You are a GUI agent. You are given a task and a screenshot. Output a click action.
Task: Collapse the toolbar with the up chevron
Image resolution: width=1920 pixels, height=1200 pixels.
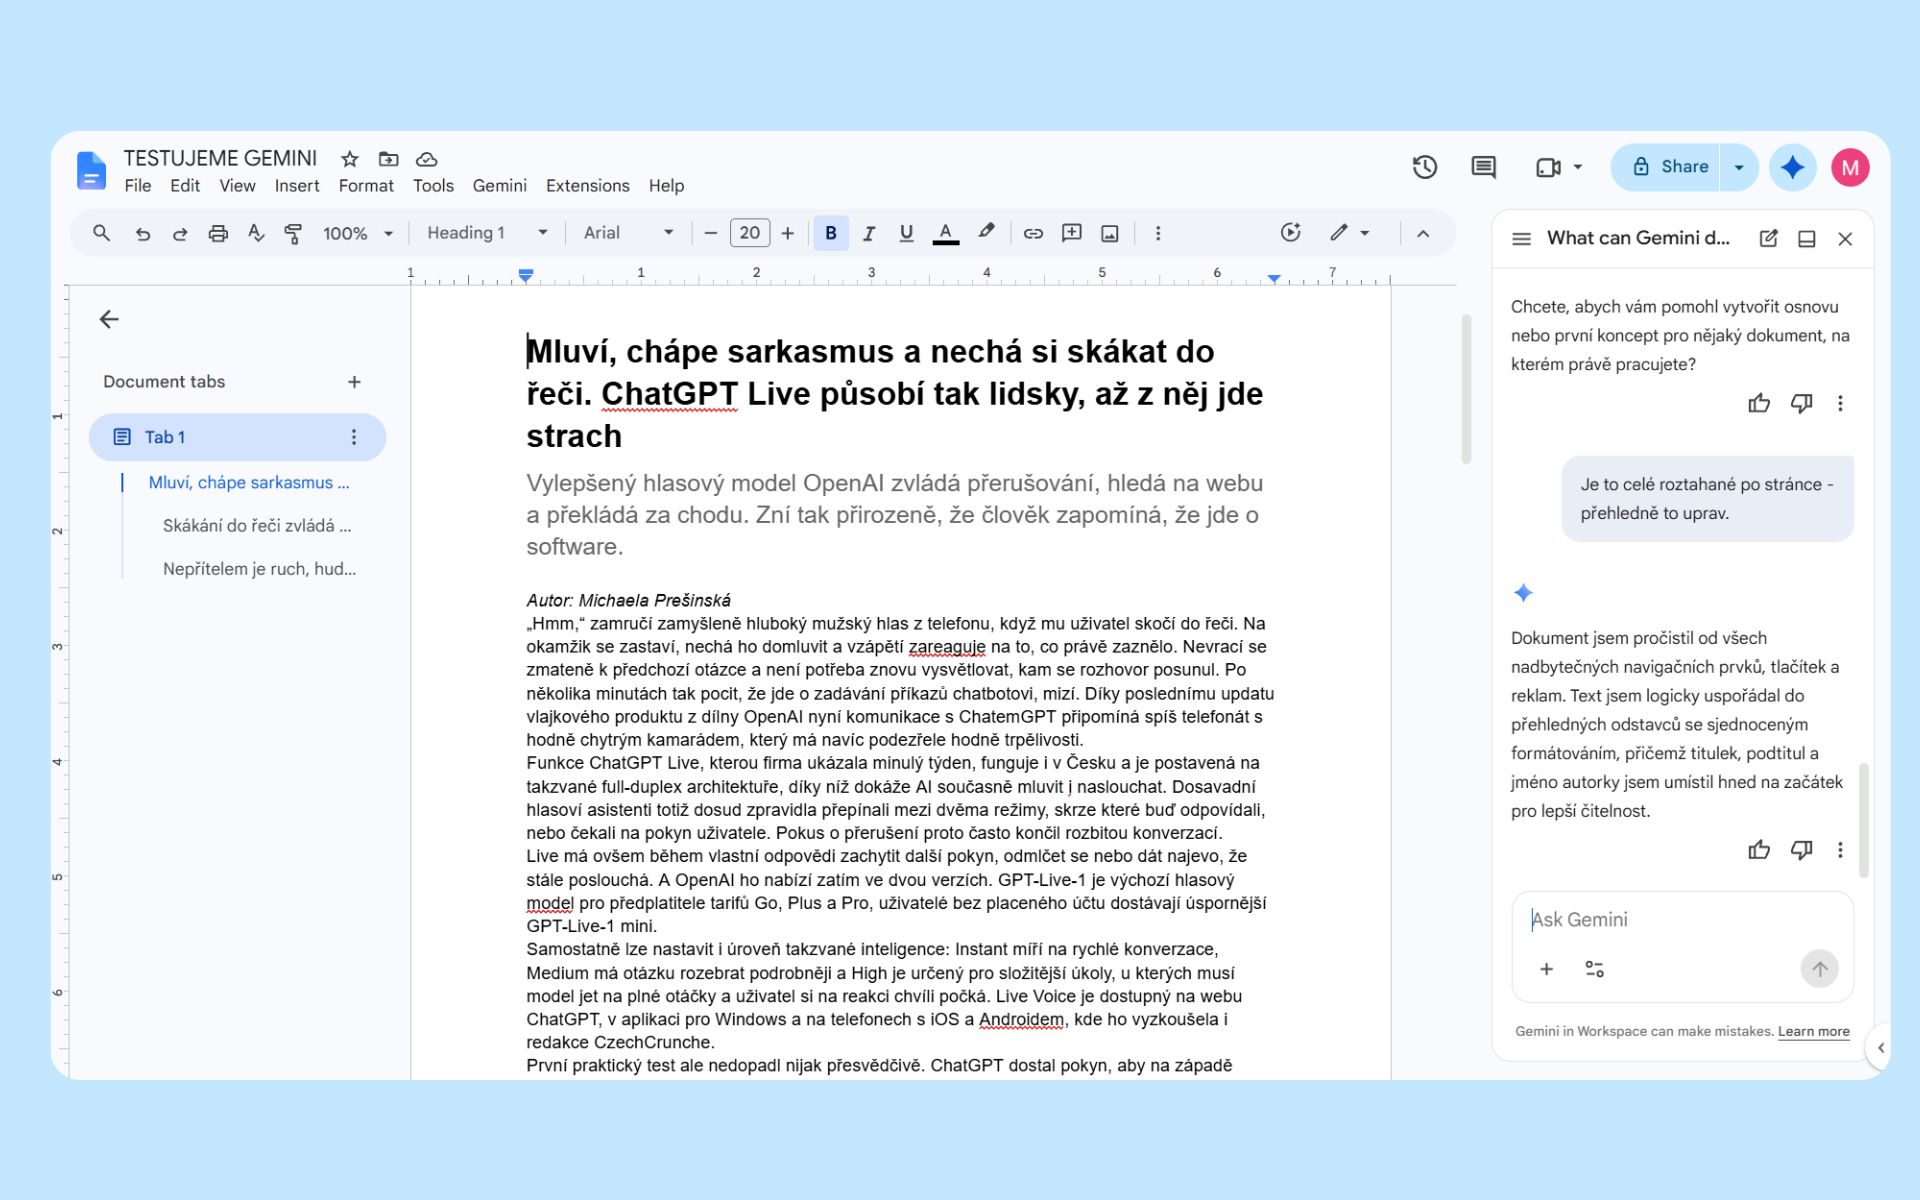point(1423,233)
